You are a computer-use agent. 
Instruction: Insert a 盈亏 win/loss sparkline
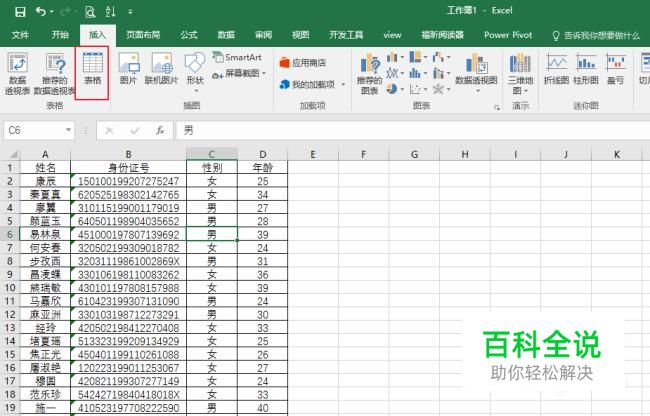click(x=616, y=69)
